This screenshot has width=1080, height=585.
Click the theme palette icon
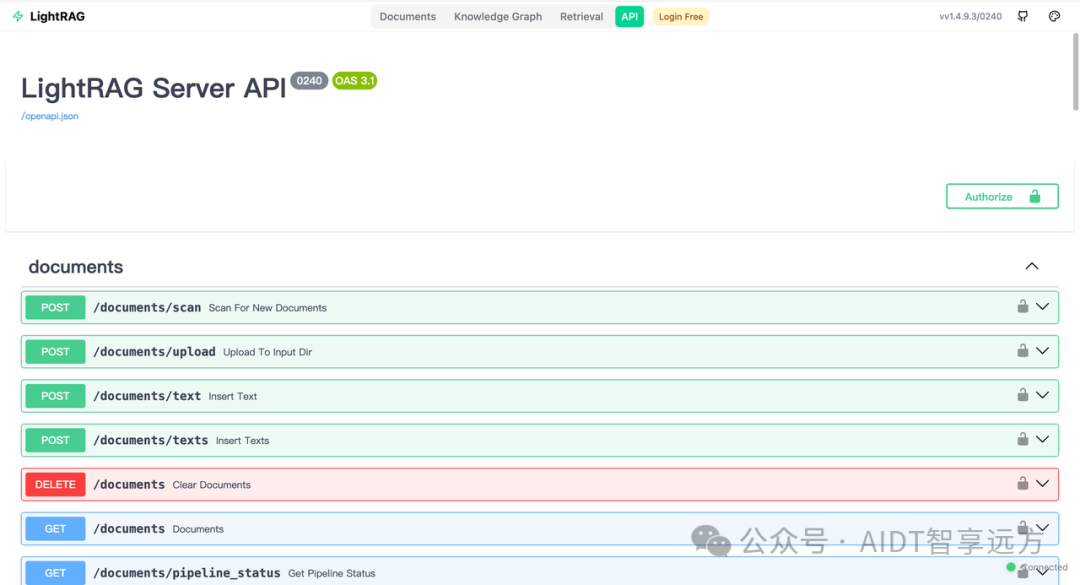[x=1054, y=16]
